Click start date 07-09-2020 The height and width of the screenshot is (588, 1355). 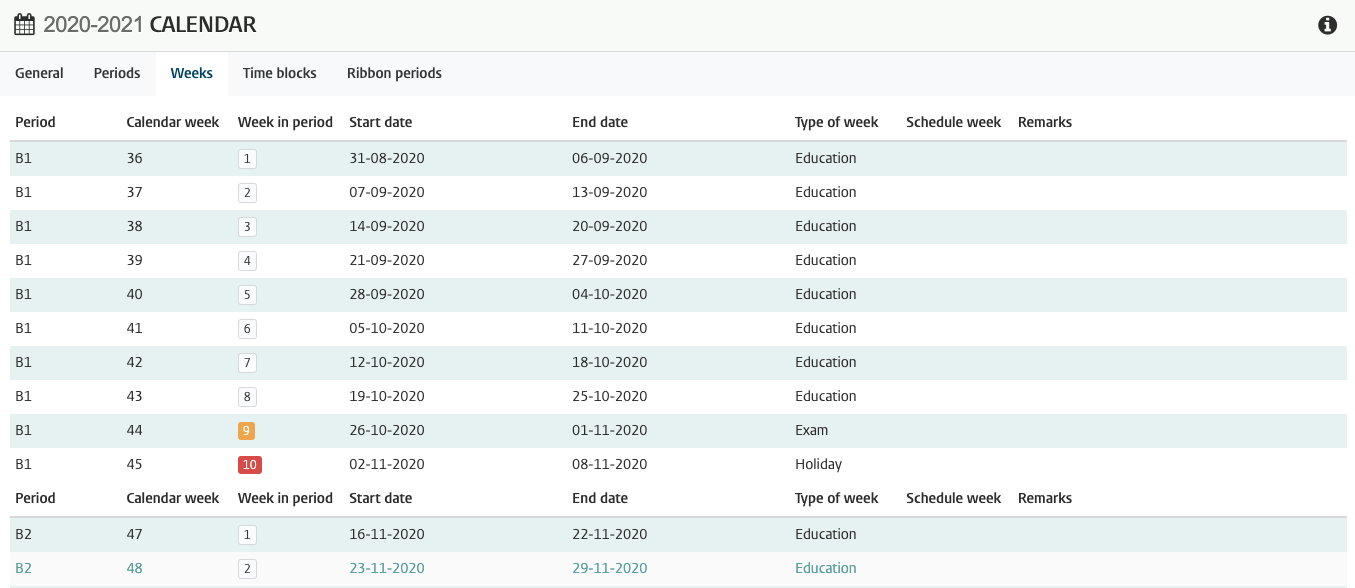[387, 192]
